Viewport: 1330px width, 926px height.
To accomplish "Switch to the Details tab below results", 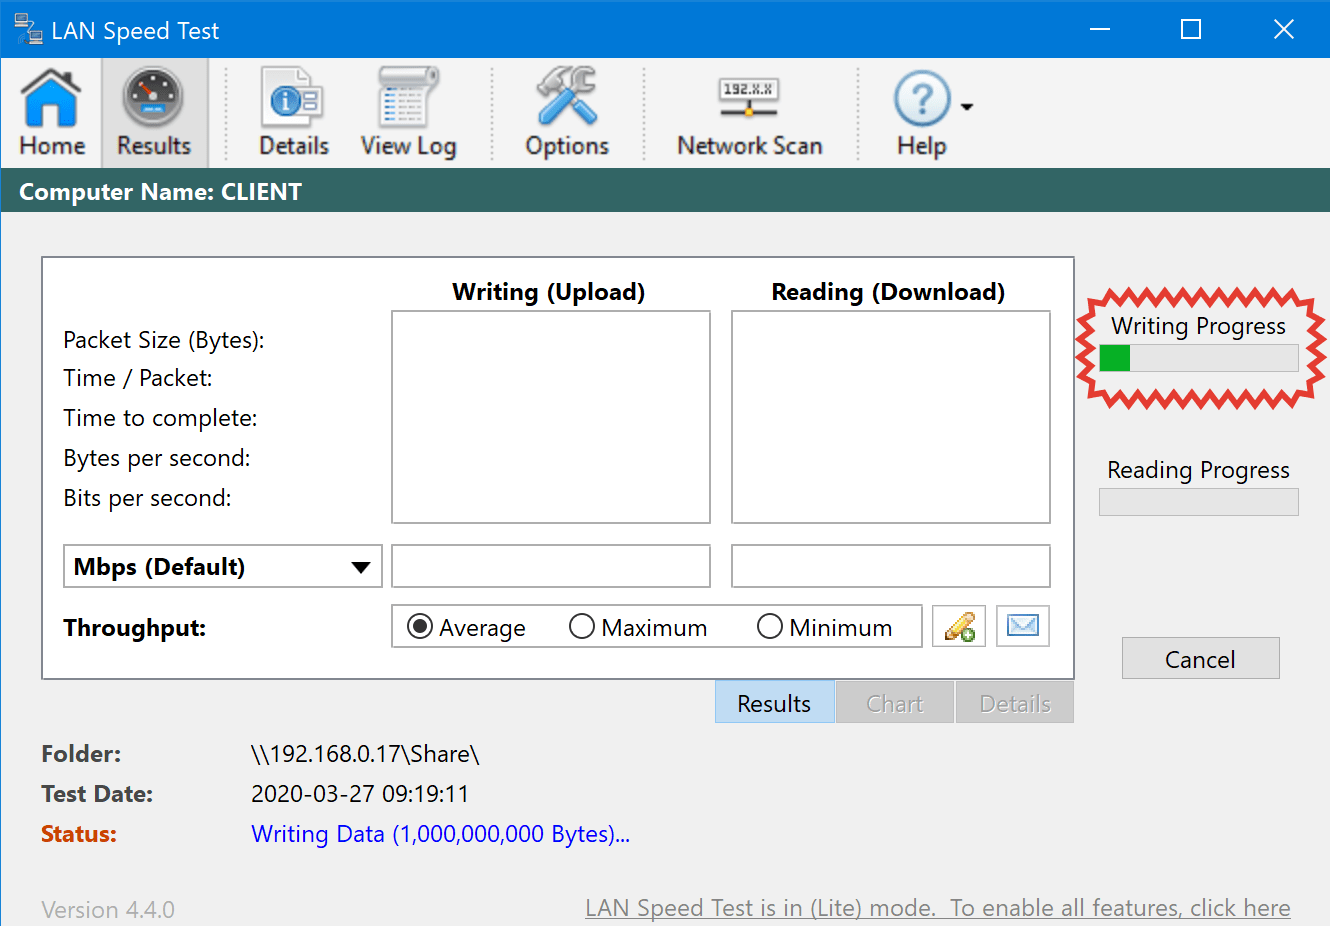I will (x=1015, y=703).
